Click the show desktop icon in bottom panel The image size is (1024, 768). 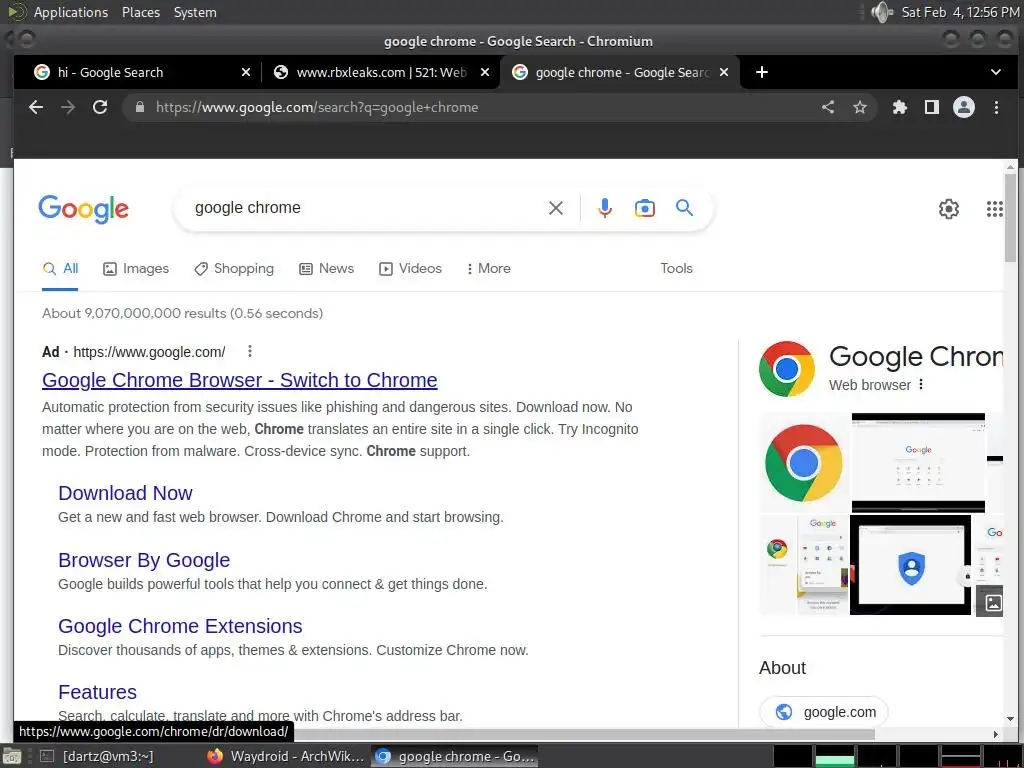pyautogui.click(x=12, y=757)
